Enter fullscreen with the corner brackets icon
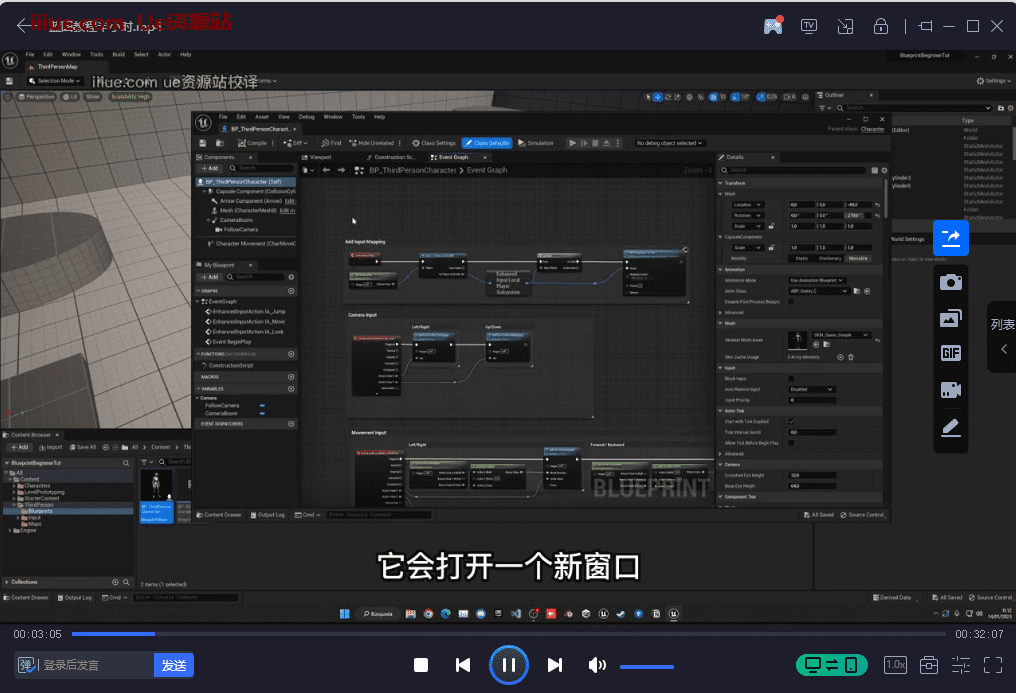Image resolution: width=1016 pixels, height=693 pixels. pos(993,665)
